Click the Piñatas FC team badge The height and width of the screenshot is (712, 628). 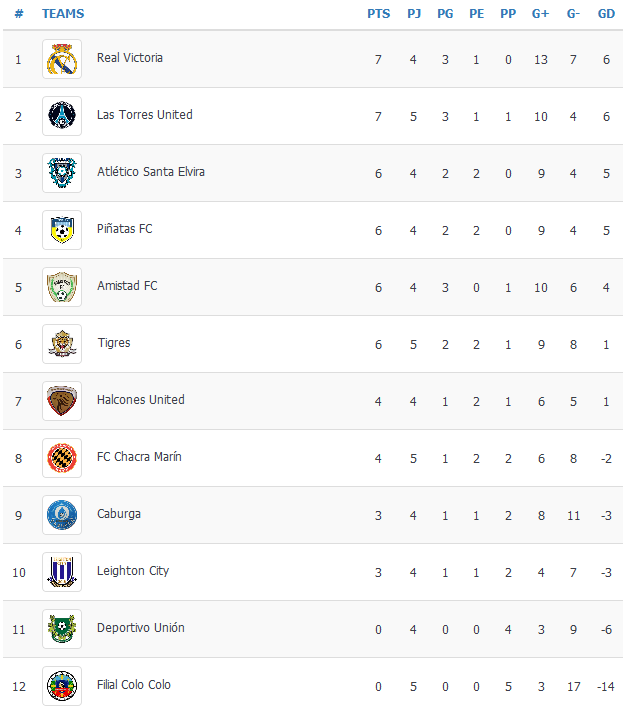coord(62,230)
